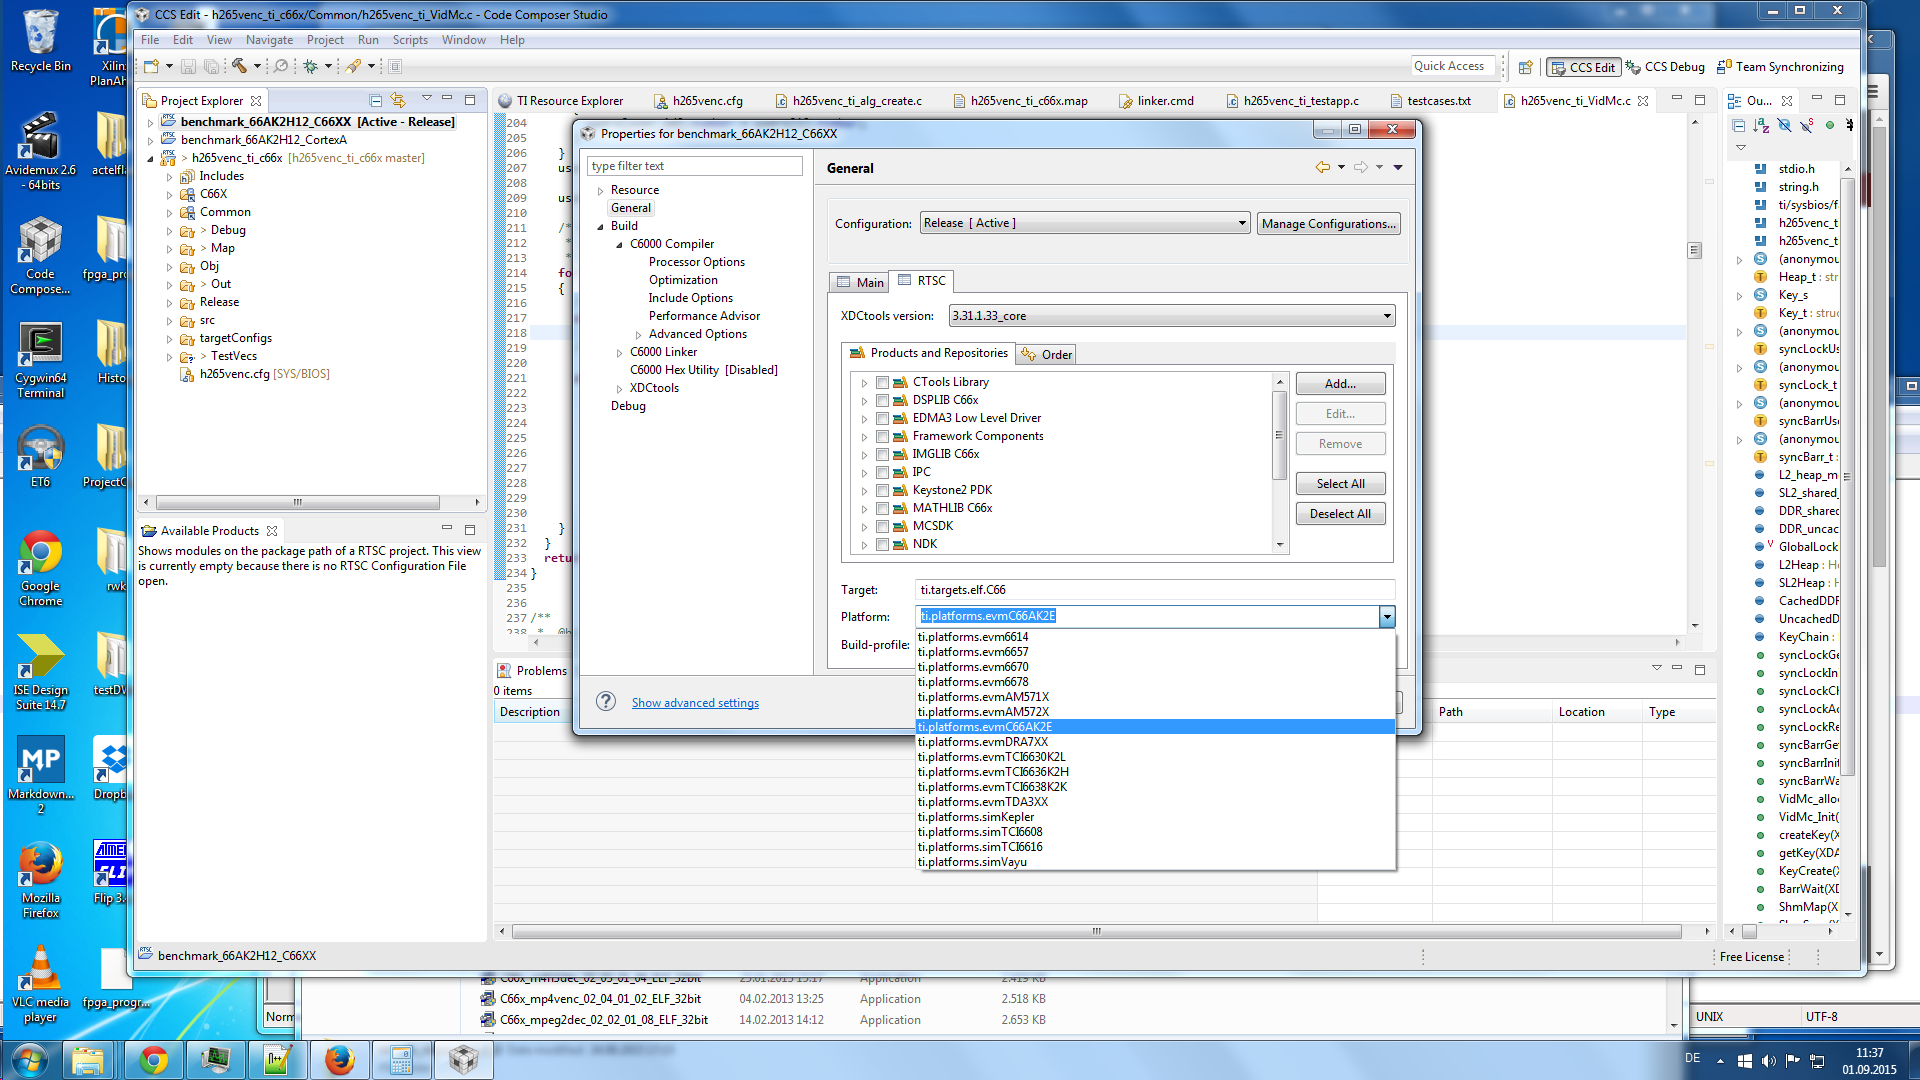1920x1080 pixels.
Task: Open Avidemux 2.6 desktop shortcut
Action: pos(40,150)
